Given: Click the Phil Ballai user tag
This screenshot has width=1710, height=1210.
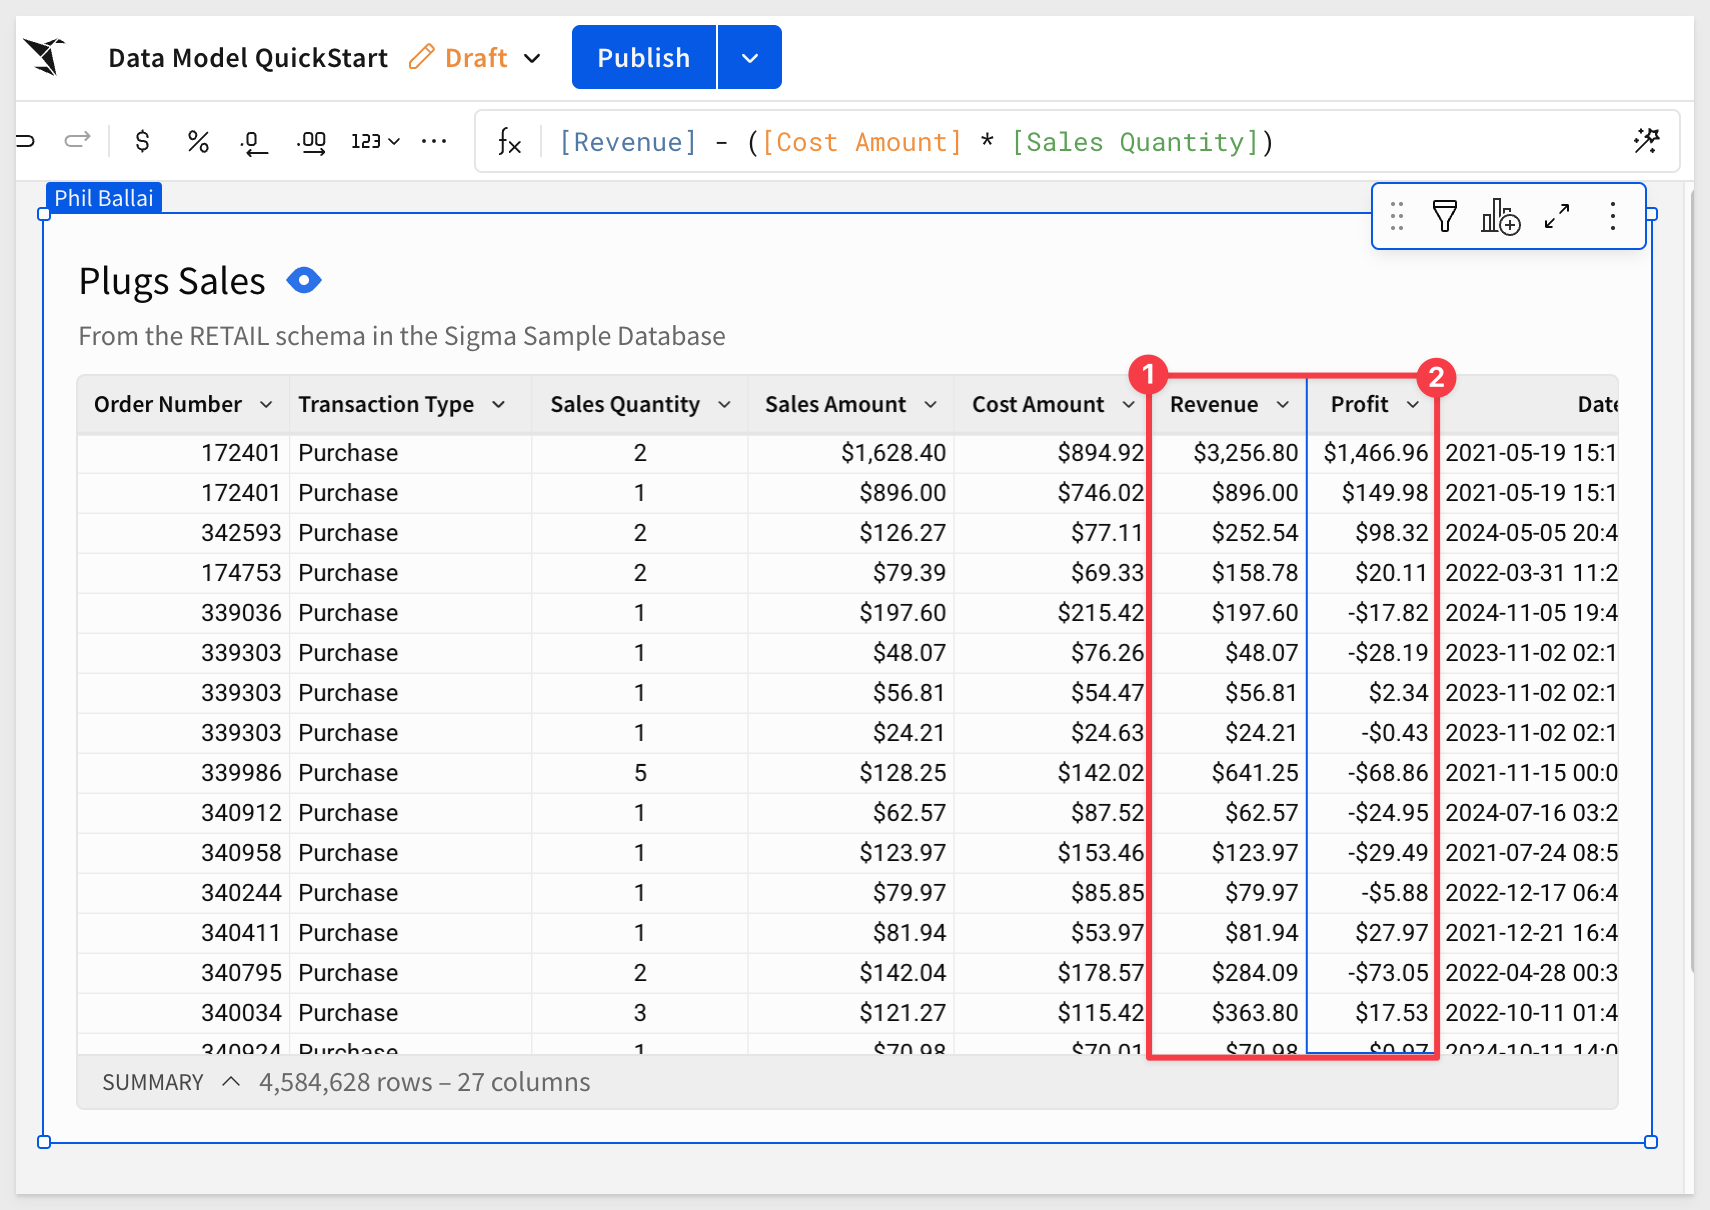Looking at the screenshot, I should click(x=104, y=198).
